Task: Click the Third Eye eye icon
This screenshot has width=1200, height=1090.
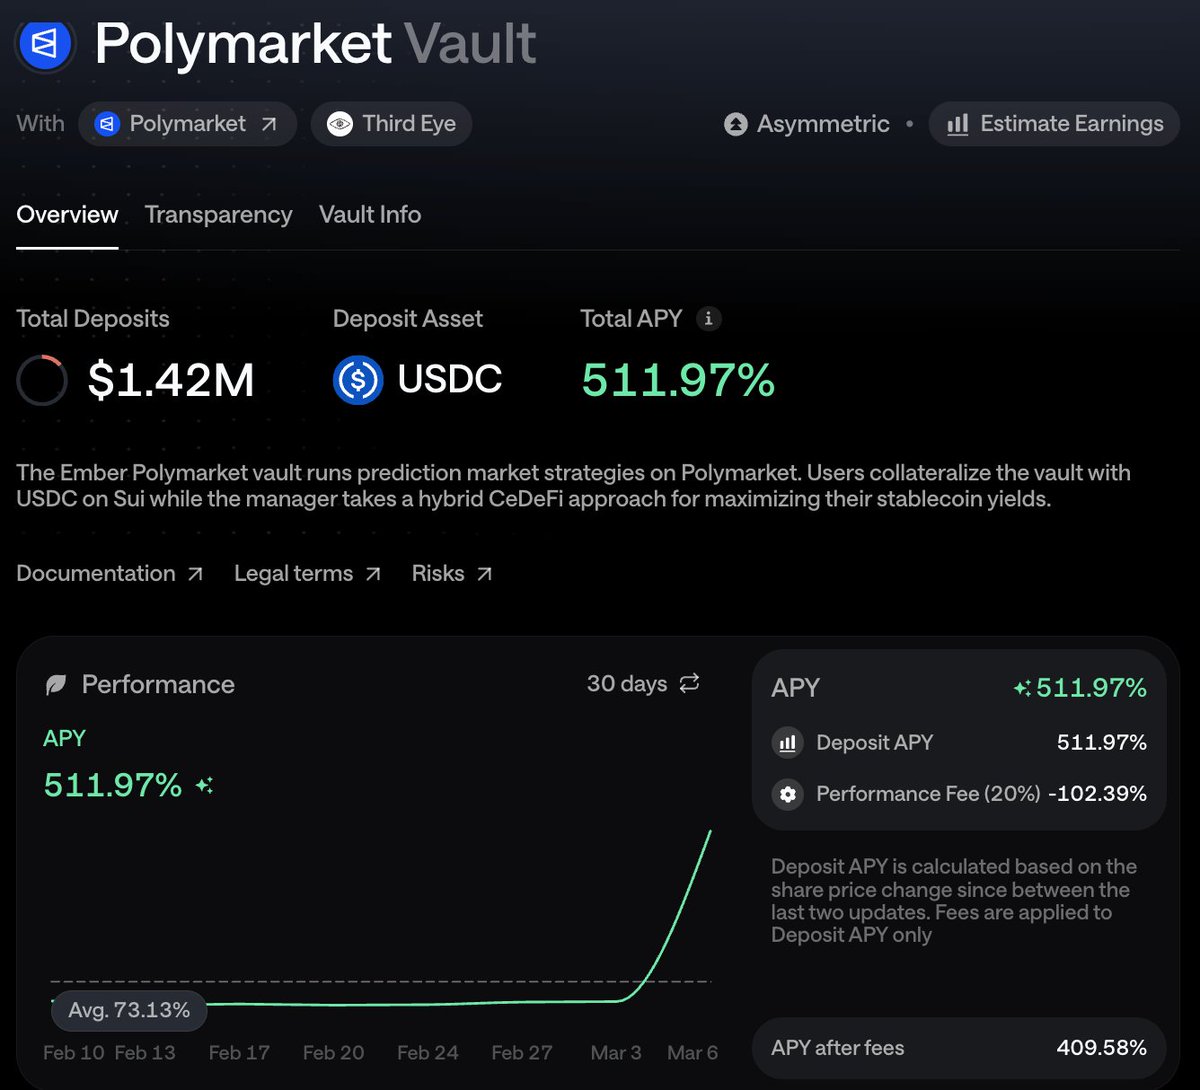Action: coord(340,124)
